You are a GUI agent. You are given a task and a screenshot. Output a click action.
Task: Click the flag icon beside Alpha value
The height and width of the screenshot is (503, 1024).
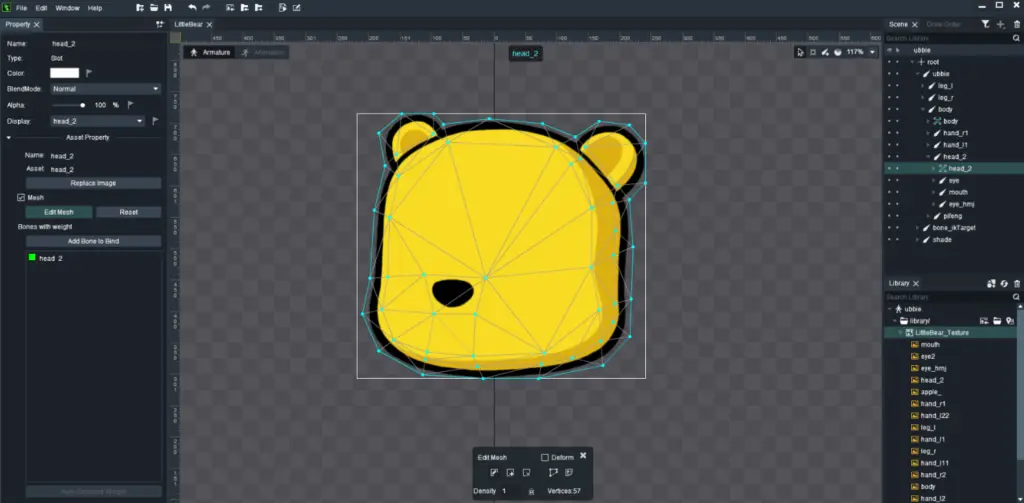tap(130, 105)
